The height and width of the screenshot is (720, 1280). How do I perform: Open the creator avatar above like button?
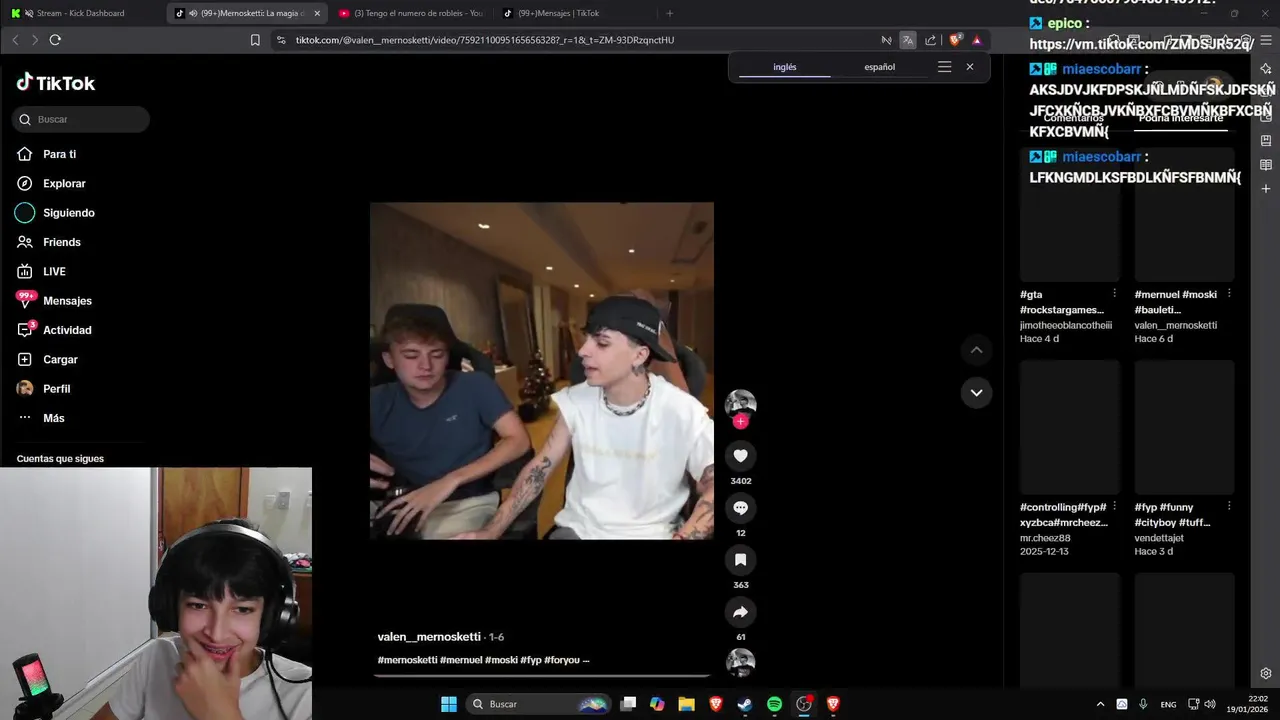point(740,403)
